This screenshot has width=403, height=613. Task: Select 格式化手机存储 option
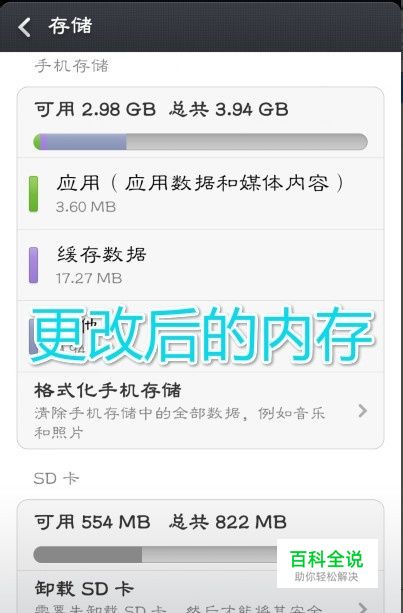(201, 410)
